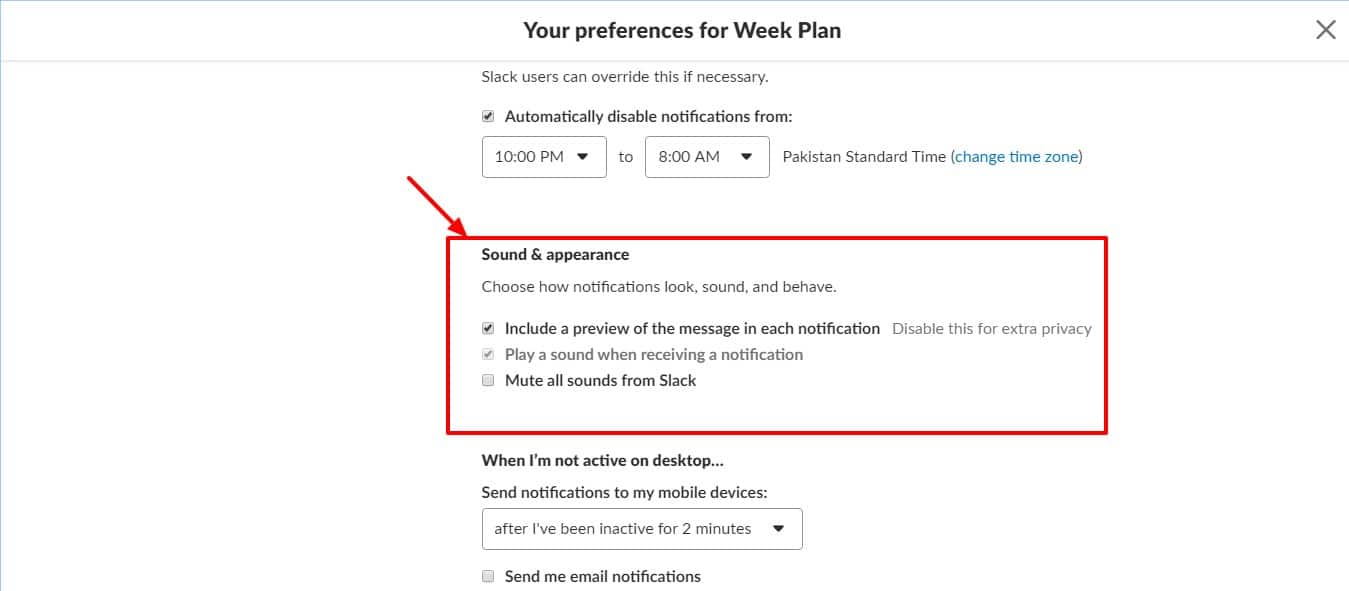
Task: Click the Choose how notifications look description
Action: 658,287
